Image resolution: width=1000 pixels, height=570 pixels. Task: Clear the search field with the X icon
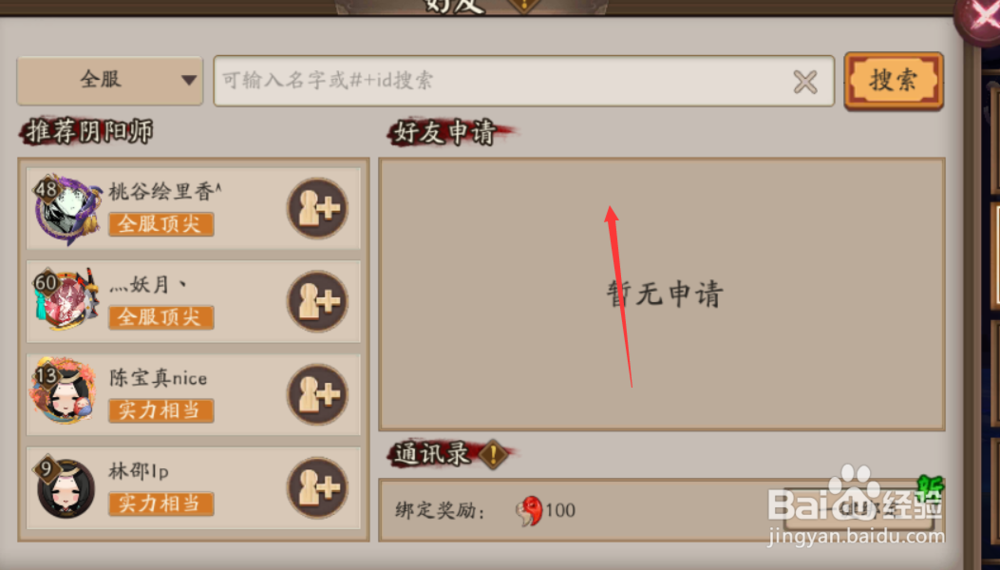click(x=805, y=82)
